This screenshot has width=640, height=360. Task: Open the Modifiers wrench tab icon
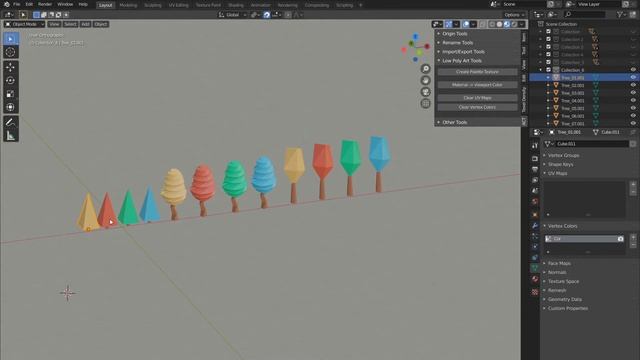click(535, 225)
